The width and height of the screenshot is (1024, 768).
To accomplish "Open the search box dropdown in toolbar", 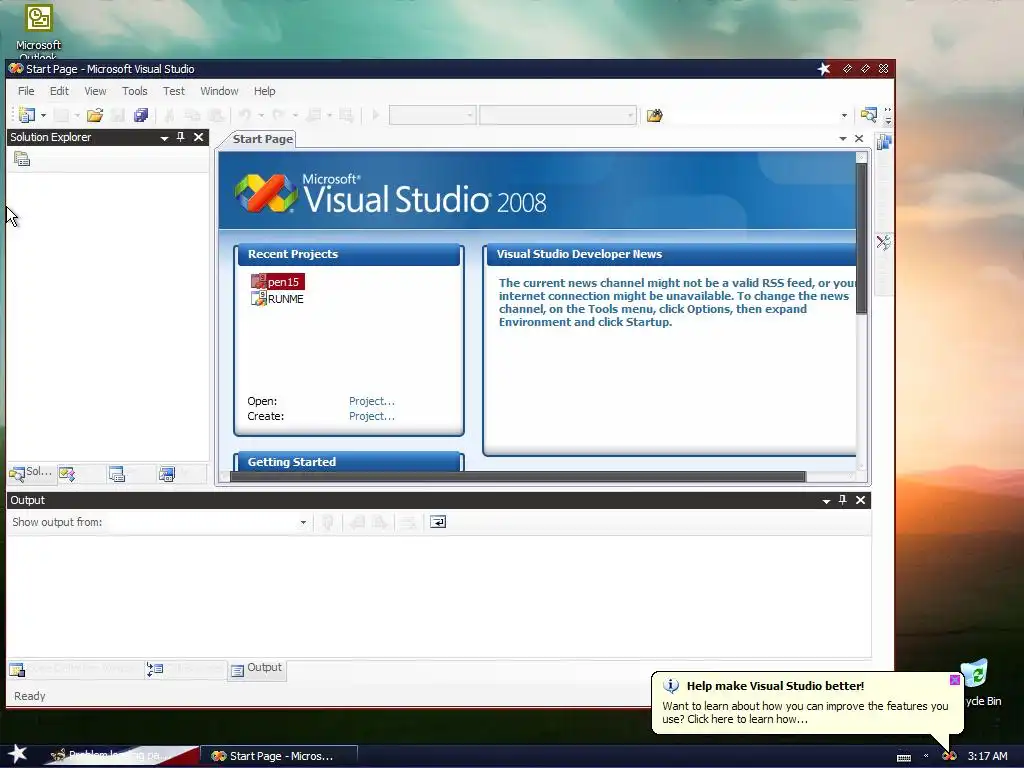I will tap(844, 116).
